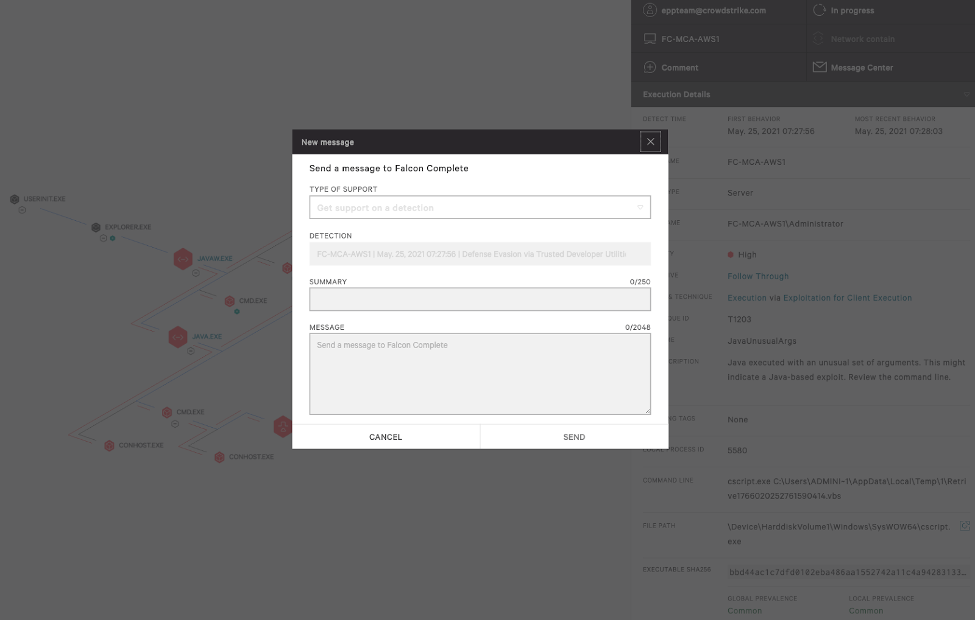Click the JavaUnusualArgs value
Viewport: 977px width, 620px height.
pos(761,341)
